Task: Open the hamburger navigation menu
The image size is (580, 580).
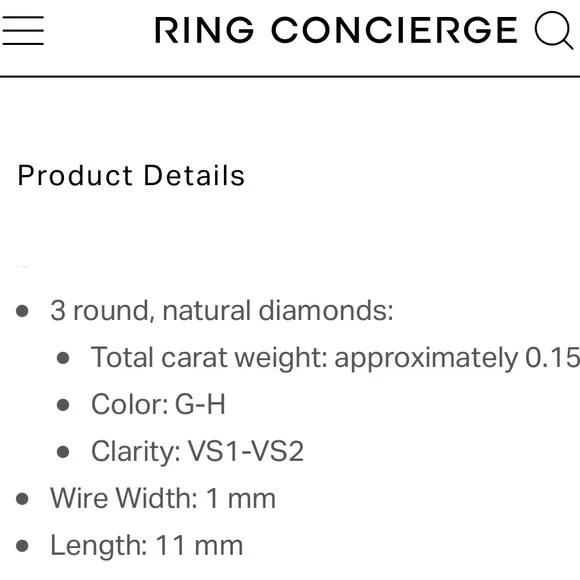Action: (23, 30)
